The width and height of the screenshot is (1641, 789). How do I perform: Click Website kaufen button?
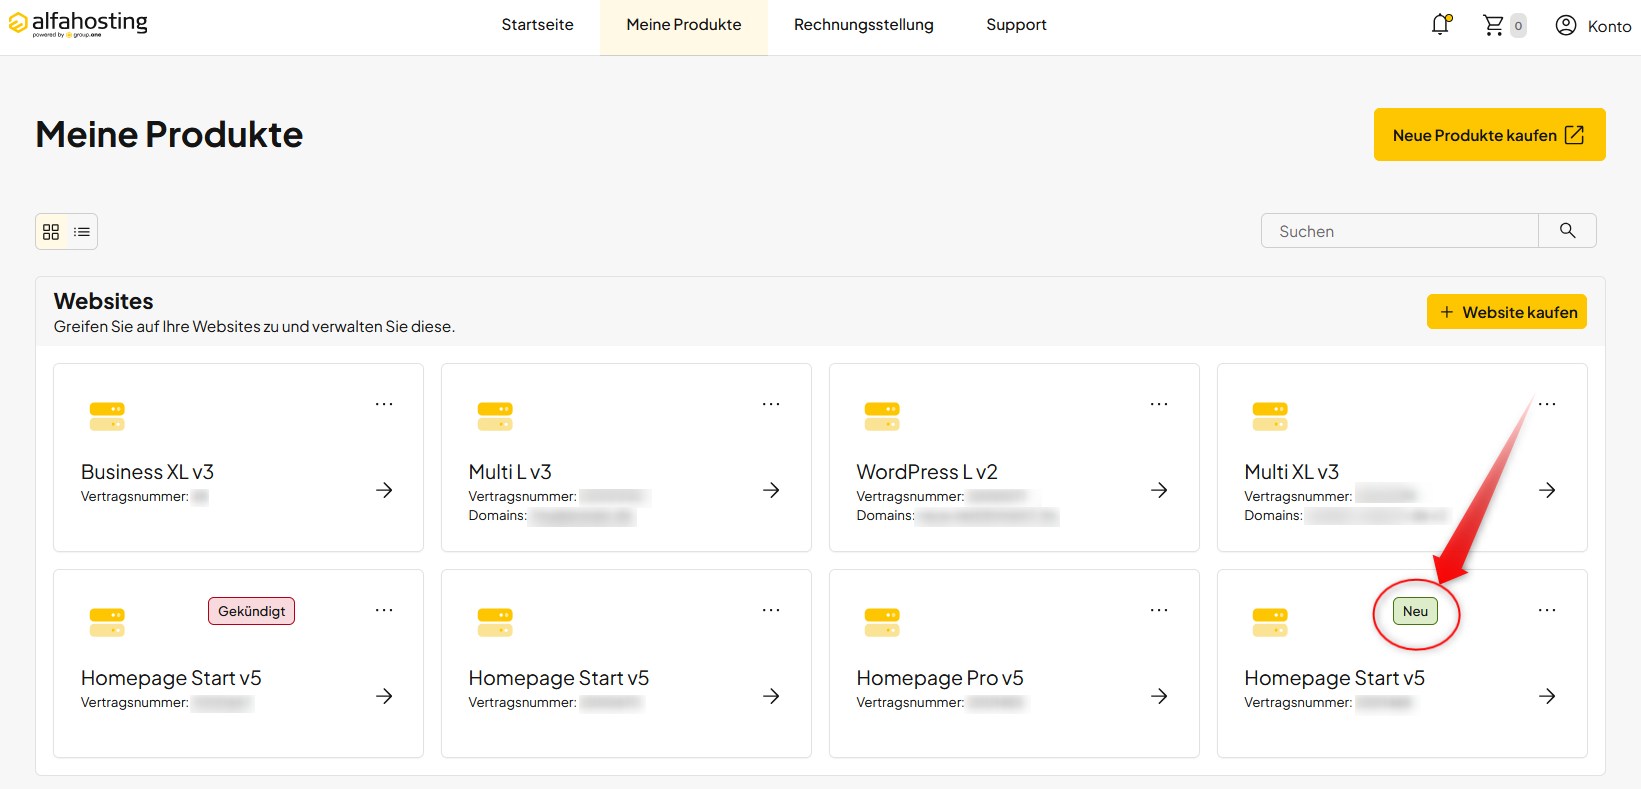[1507, 312]
